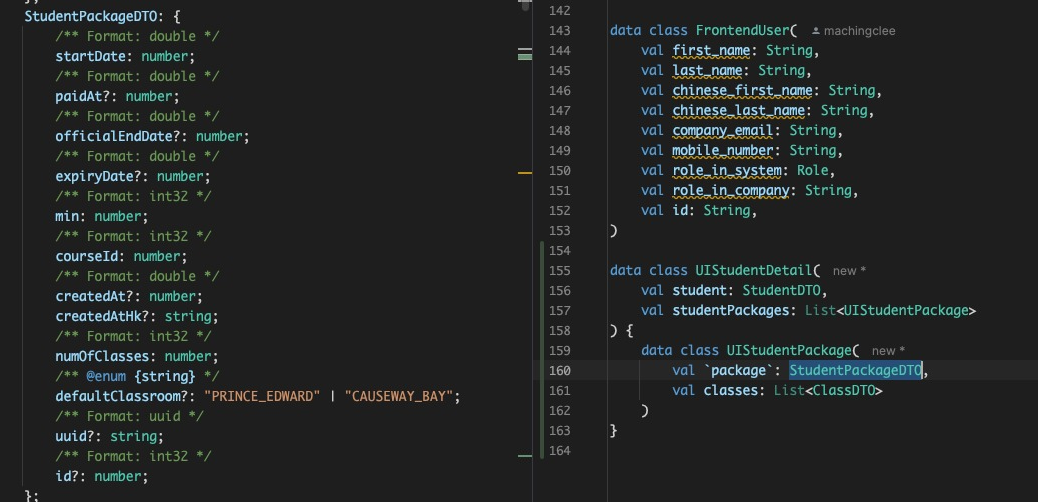Open the machingclee author annotation

pos(859,31)
